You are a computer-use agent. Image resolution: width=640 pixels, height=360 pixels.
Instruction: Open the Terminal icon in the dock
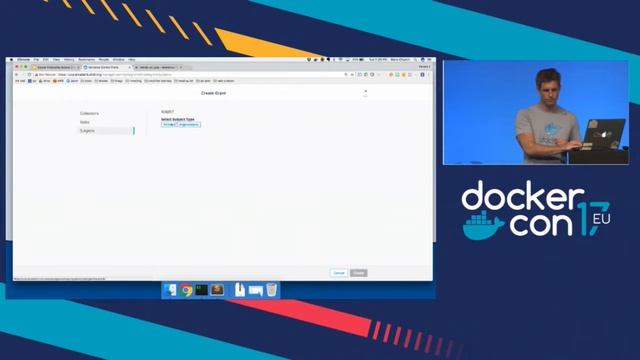coord(202,290)
